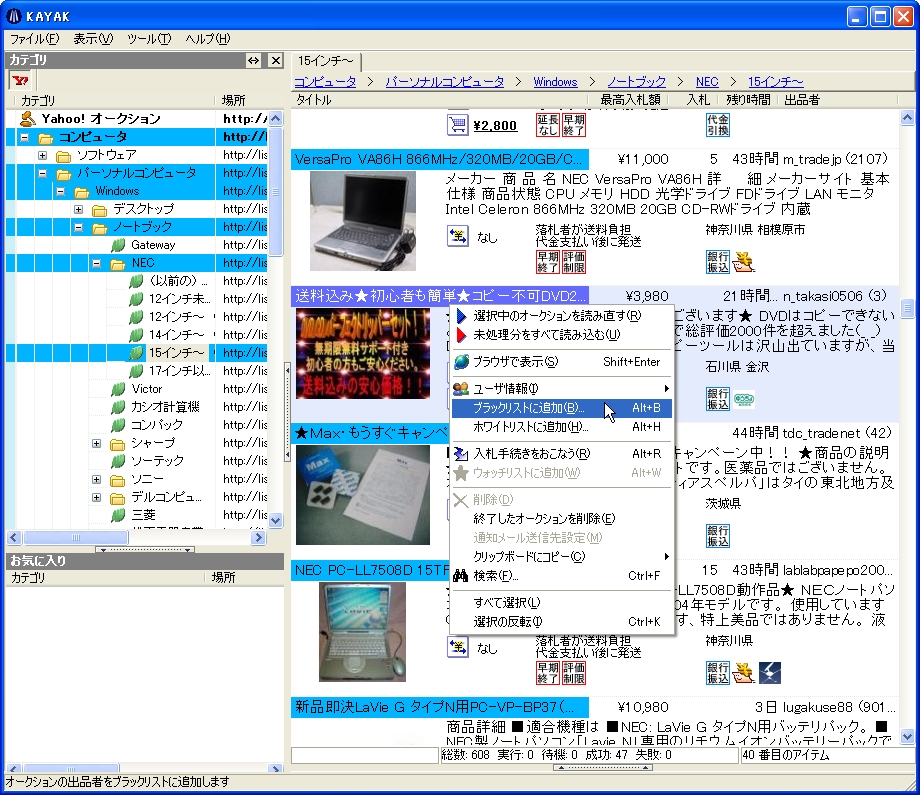
Task: Expand the デスクトップ folder
Action: click(x=79, y=209)
